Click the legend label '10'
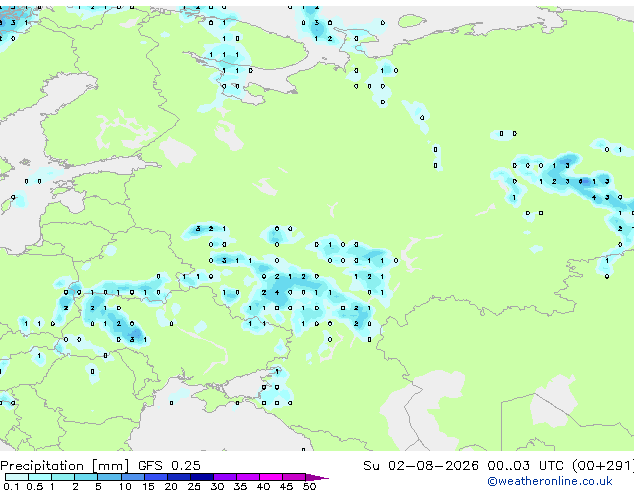634x490 pixels. [x=125, y=486]
